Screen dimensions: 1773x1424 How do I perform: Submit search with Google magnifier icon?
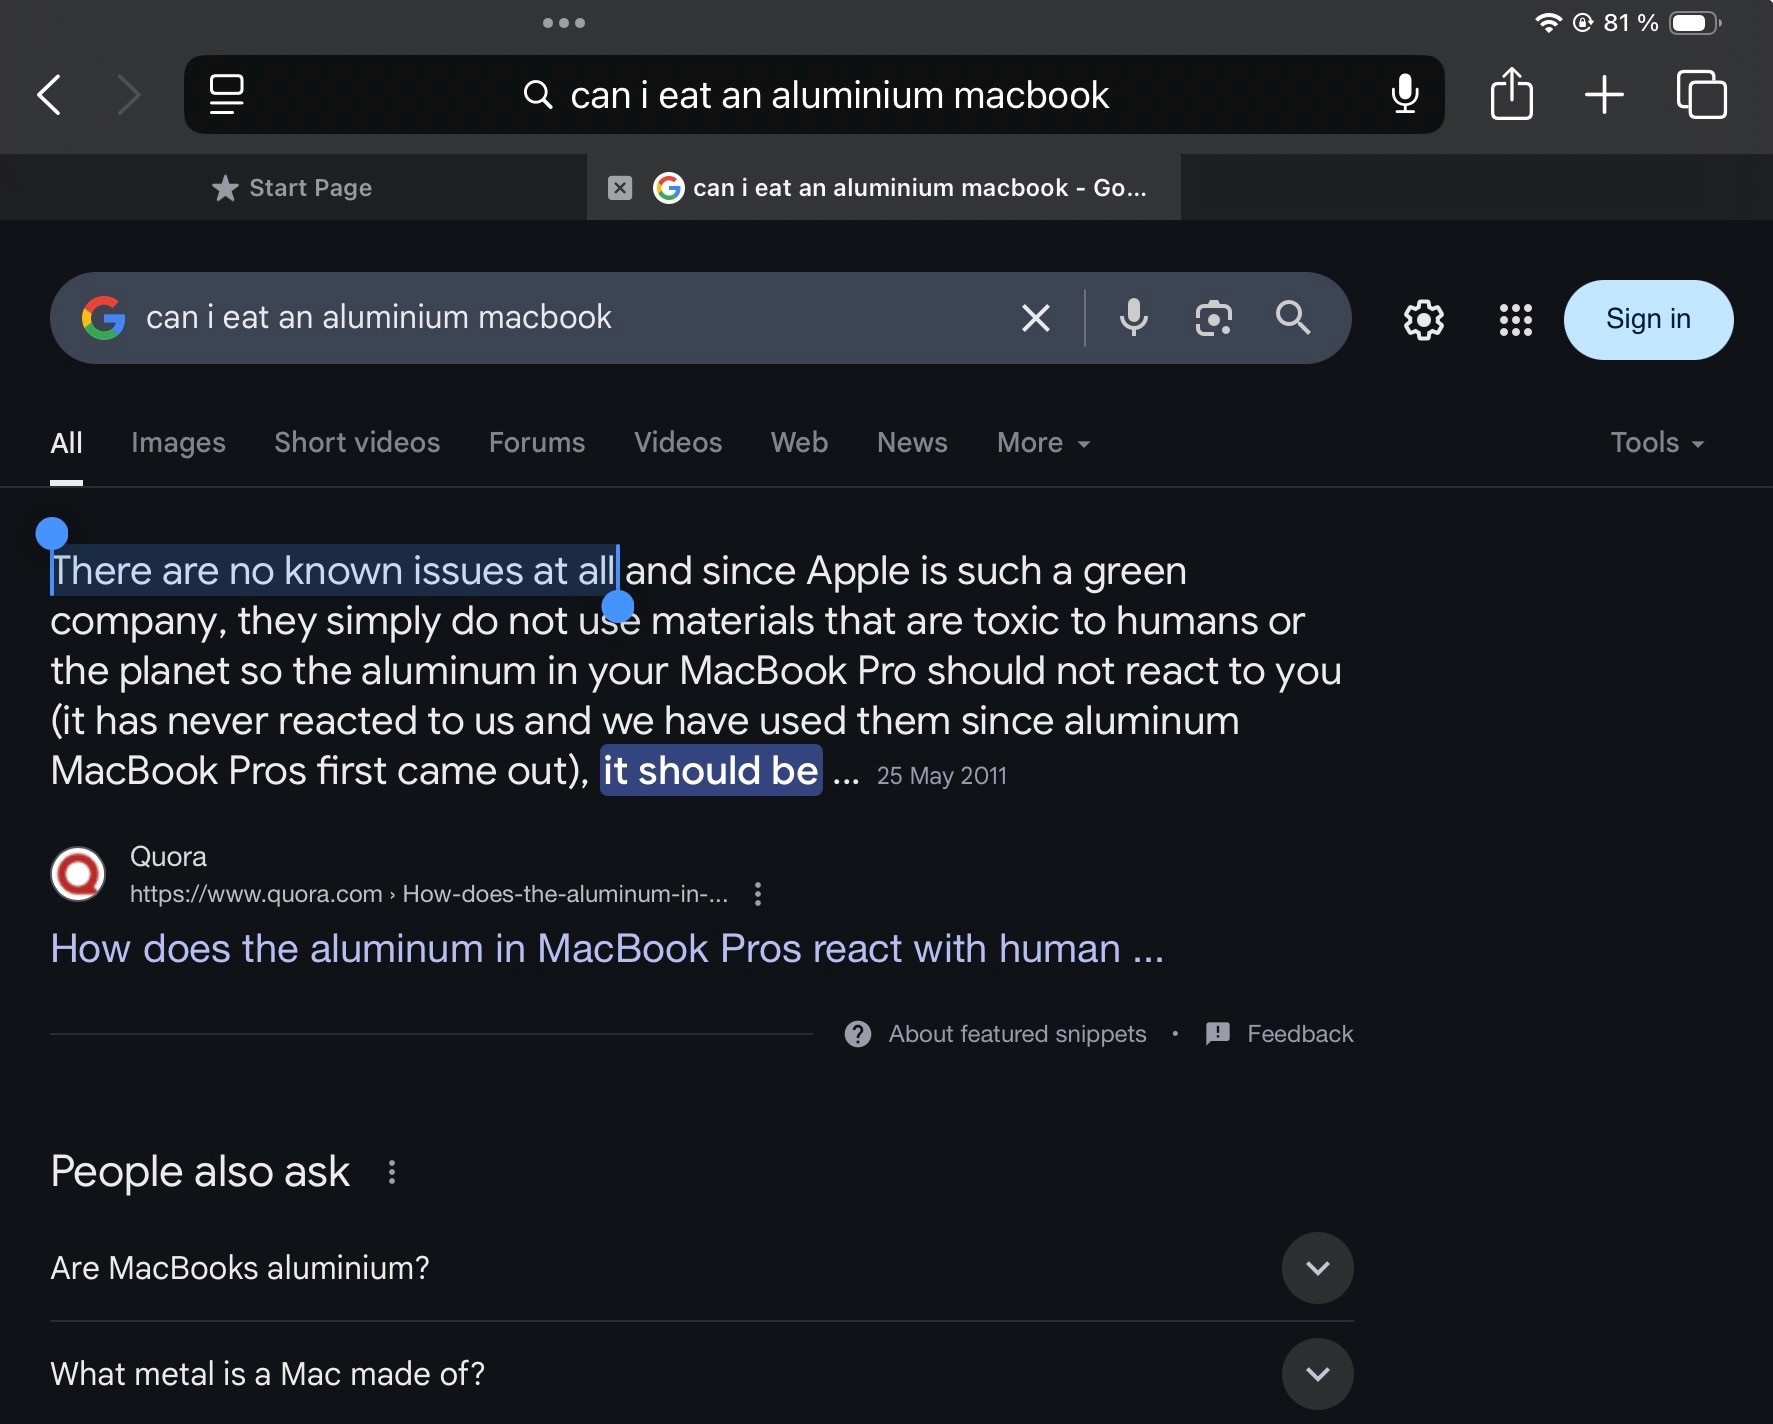(x=1293, y=318)
